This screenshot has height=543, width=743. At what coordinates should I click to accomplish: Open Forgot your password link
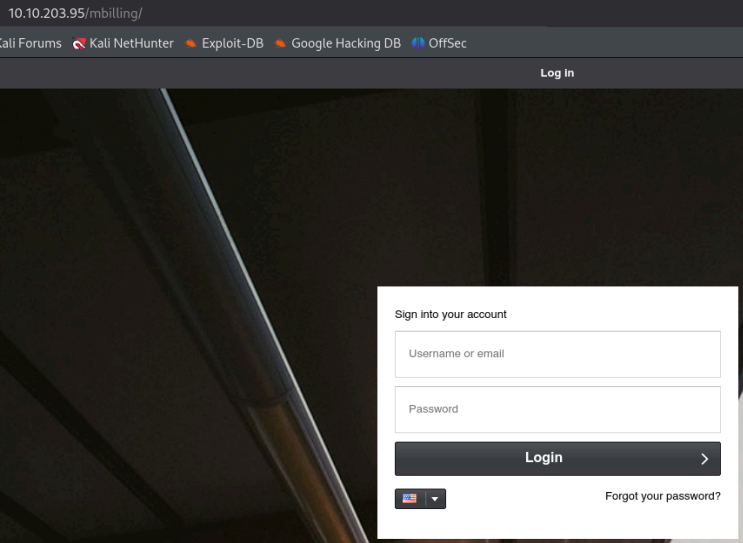(x=662, y=496)
